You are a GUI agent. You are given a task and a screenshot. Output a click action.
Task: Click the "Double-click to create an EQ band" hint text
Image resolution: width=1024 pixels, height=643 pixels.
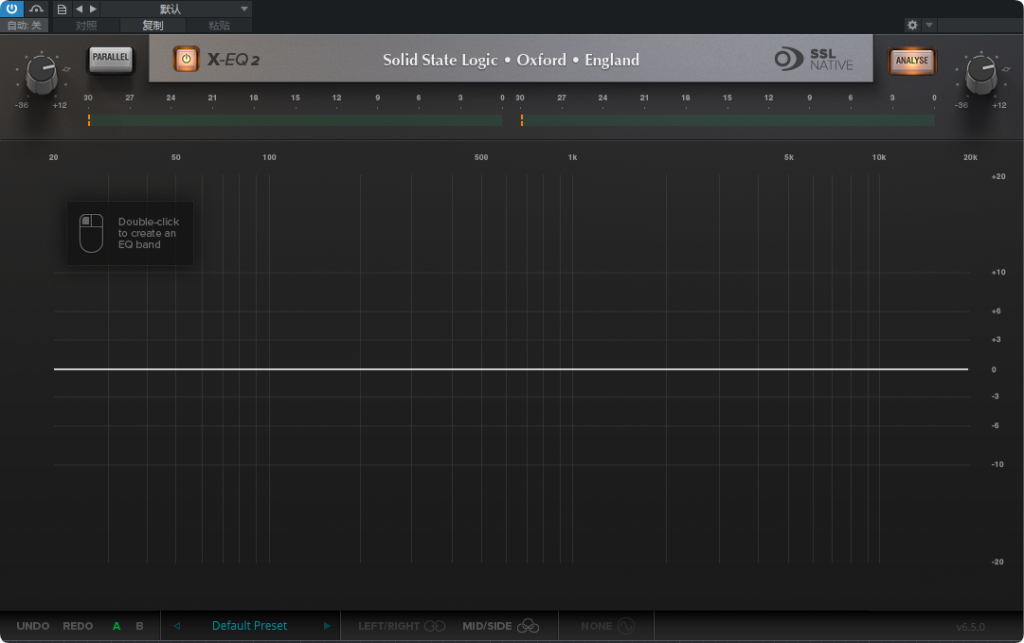coord(148,233)
